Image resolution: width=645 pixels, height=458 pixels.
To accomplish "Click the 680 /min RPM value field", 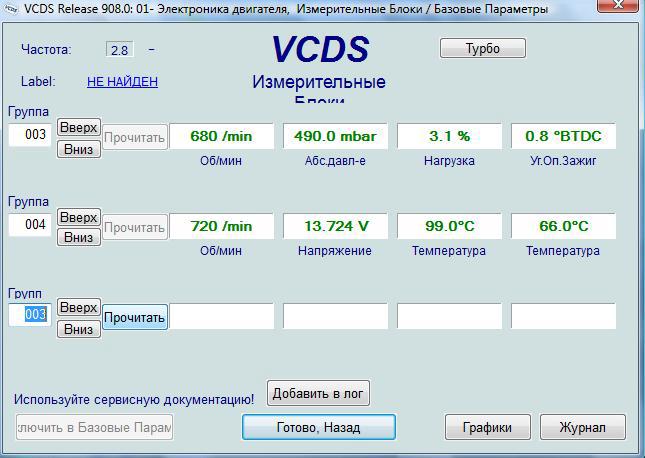I will pyautogui.click(x=221, y=136).
